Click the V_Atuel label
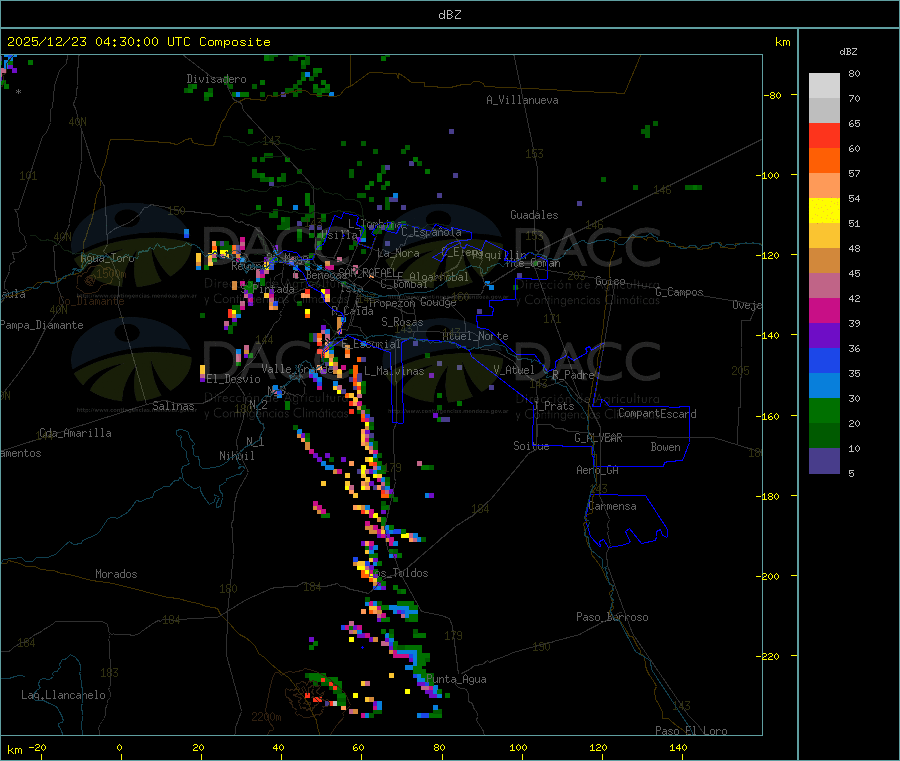Screen dimensions: 900x761 coord(514,370)
